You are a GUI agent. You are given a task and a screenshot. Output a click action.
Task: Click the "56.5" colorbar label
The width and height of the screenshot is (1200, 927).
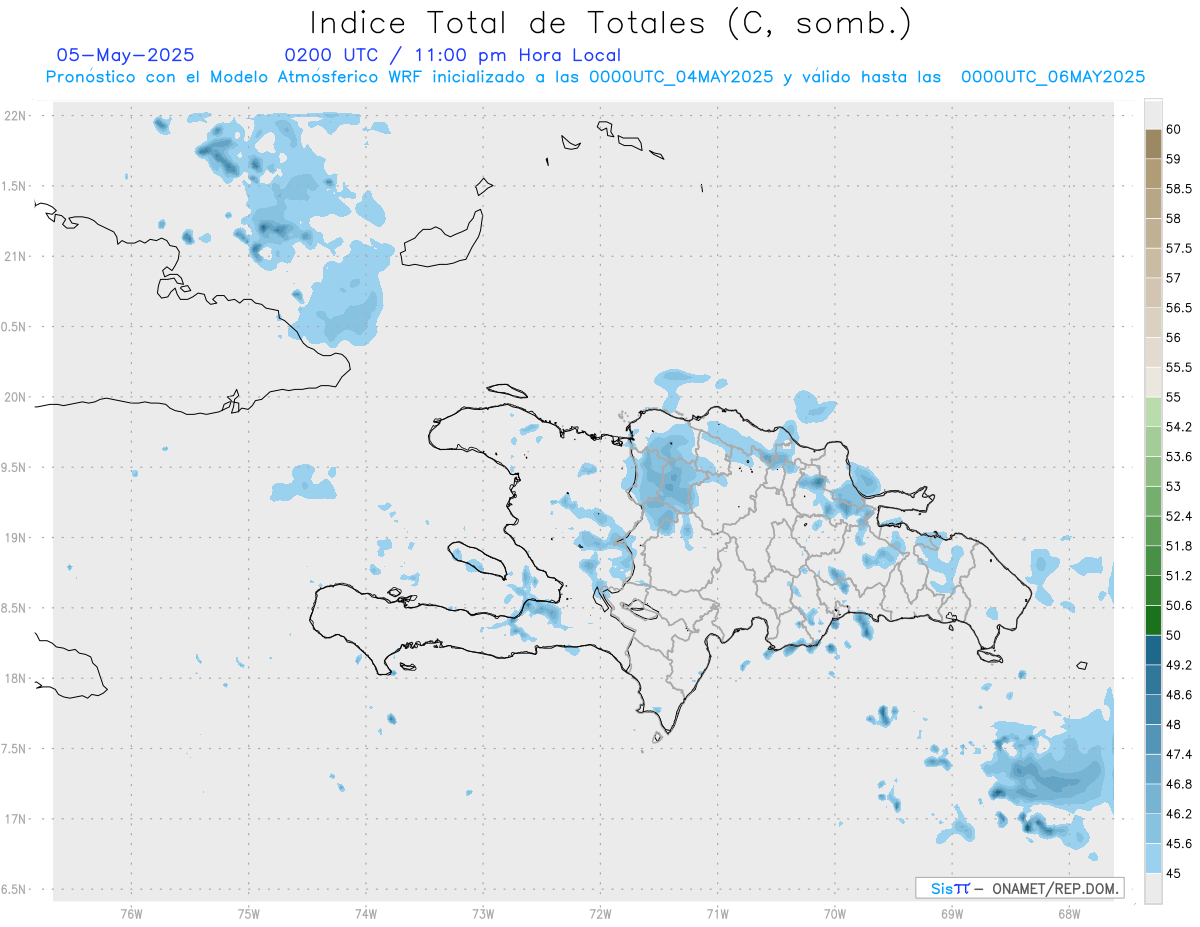tap(1179, 307)
